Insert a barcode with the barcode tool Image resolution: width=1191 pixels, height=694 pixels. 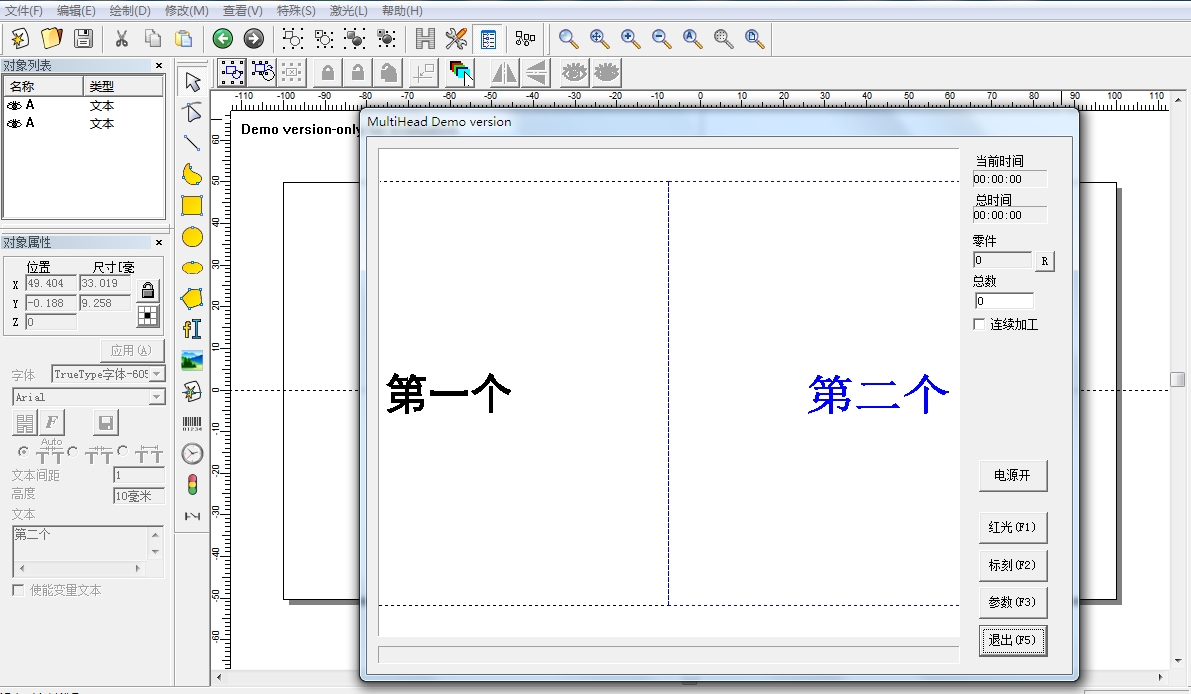click(192, 423)
